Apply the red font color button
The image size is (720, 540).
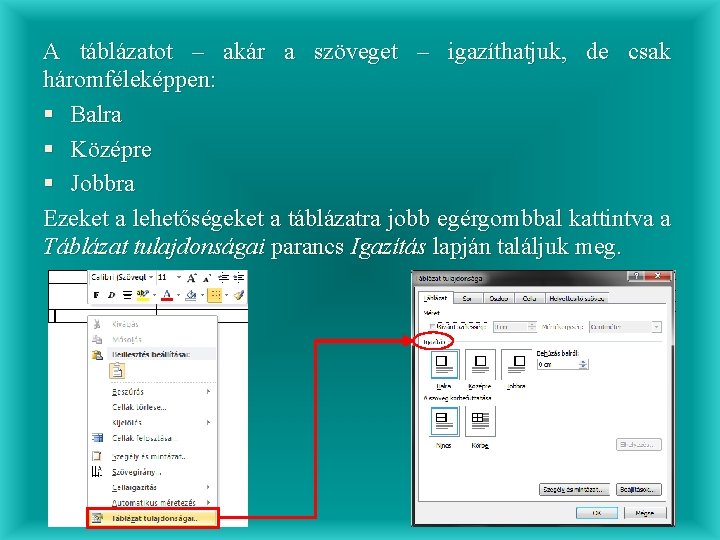pos(167,295)
